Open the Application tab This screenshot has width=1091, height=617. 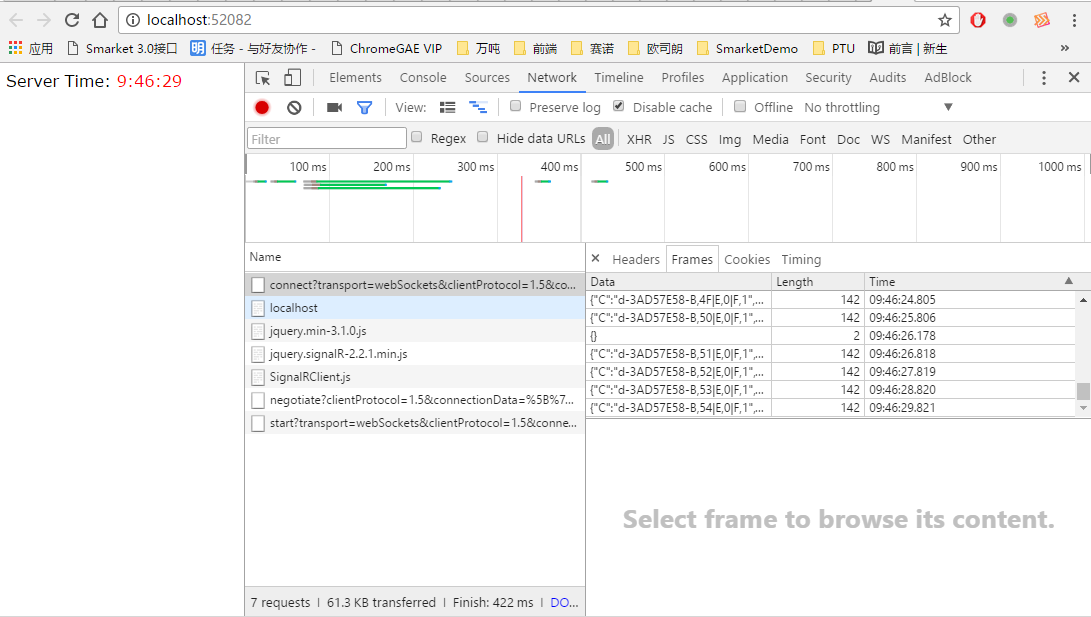755,78
